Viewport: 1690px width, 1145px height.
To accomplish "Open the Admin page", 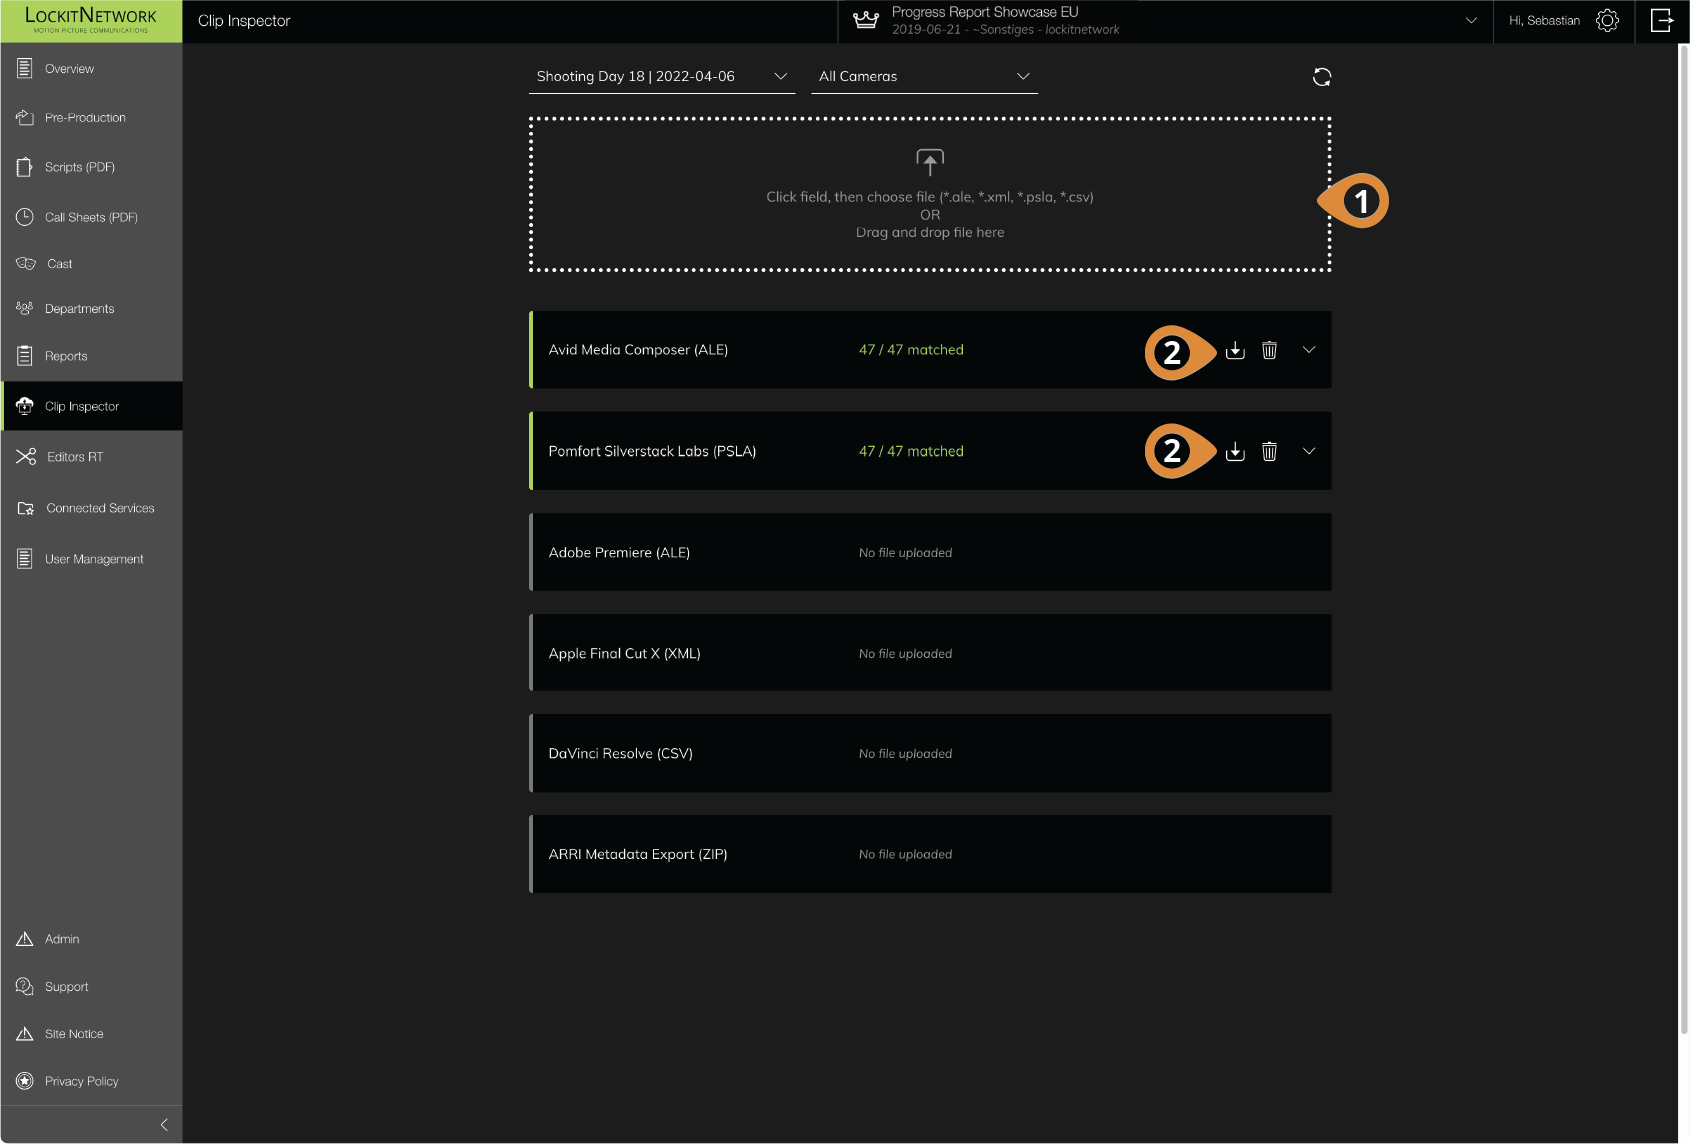I will tap(91, 939).
